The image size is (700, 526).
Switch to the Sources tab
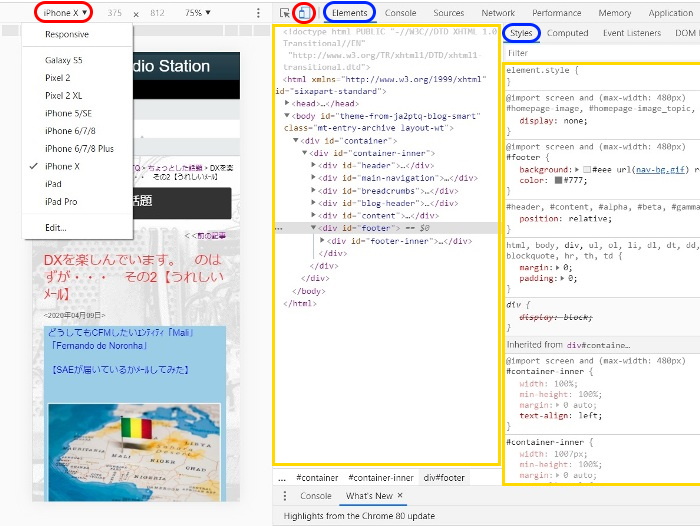click(x=449, y=13)
